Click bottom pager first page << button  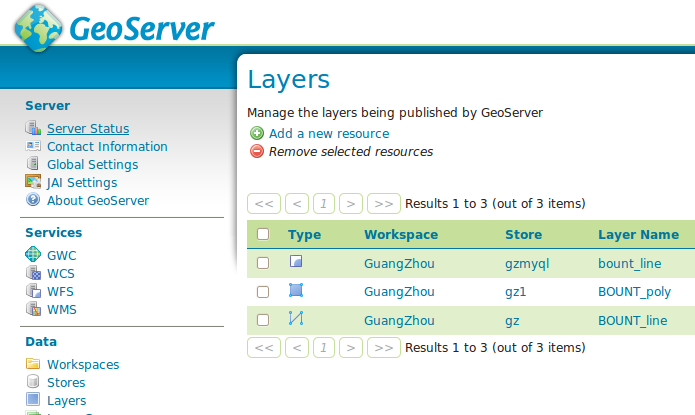point(264,348)
